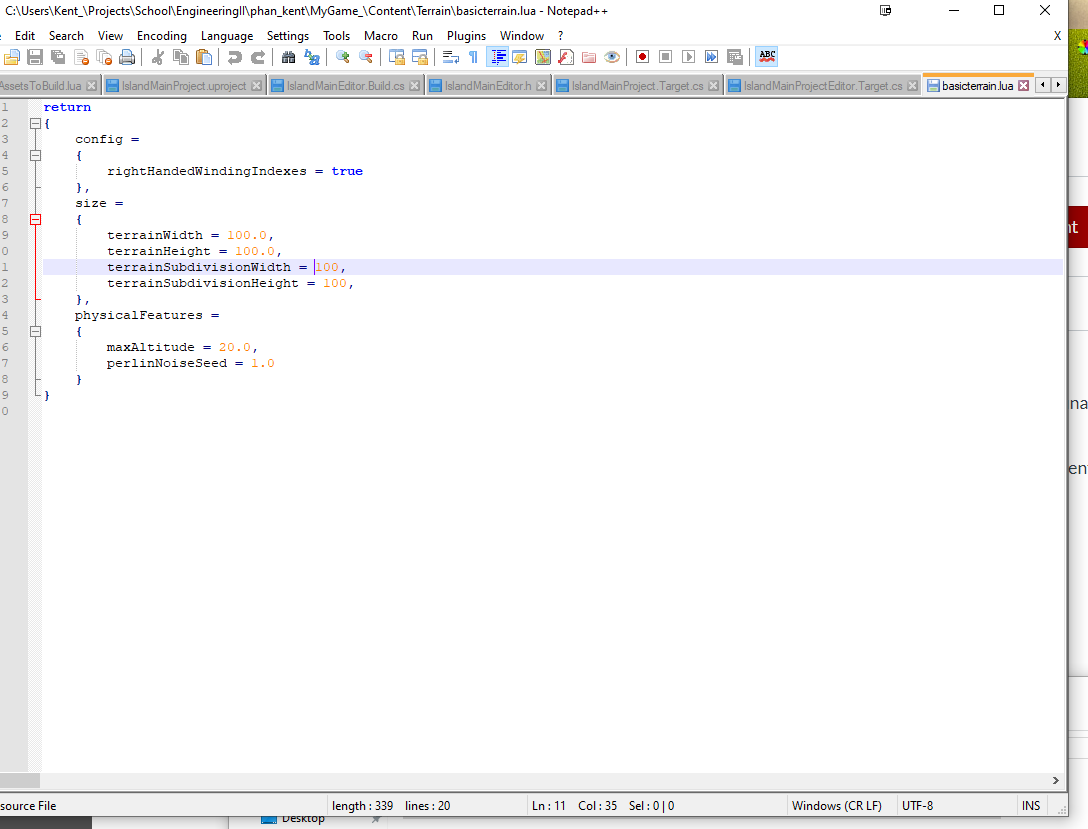Open the Settings menu

288,36
